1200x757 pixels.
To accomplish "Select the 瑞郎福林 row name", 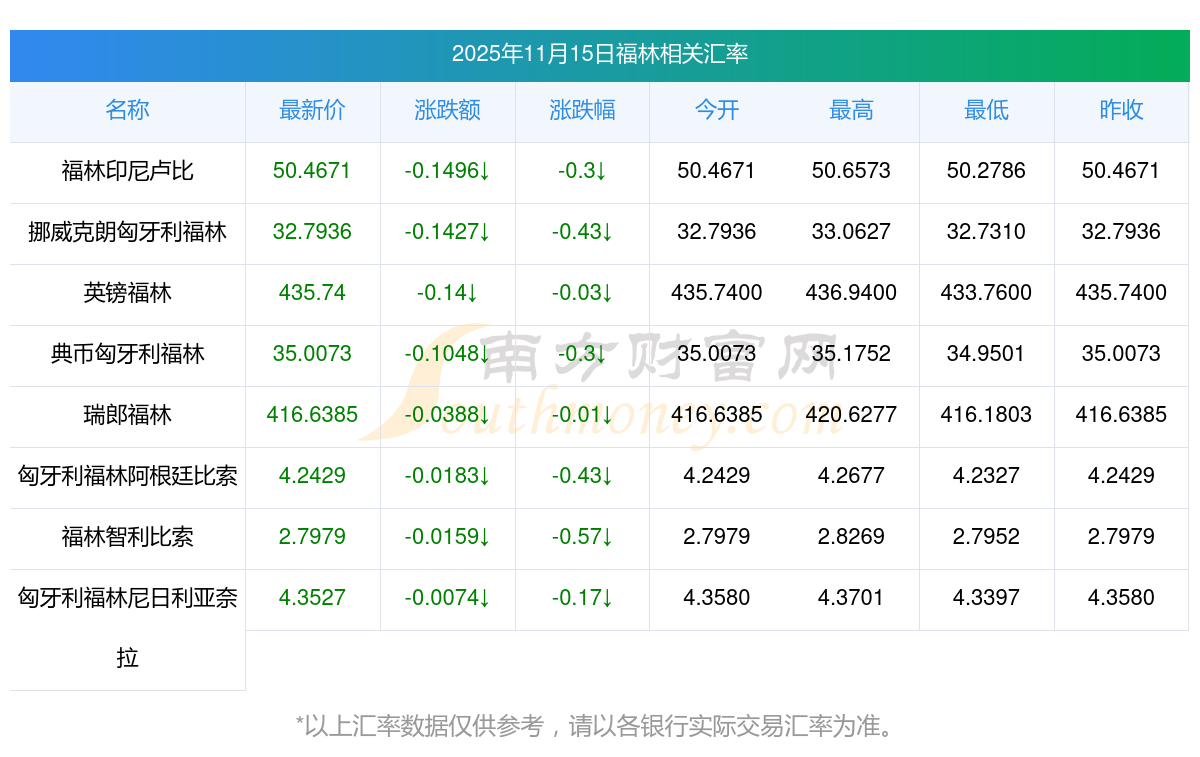I will coord(127,415).
